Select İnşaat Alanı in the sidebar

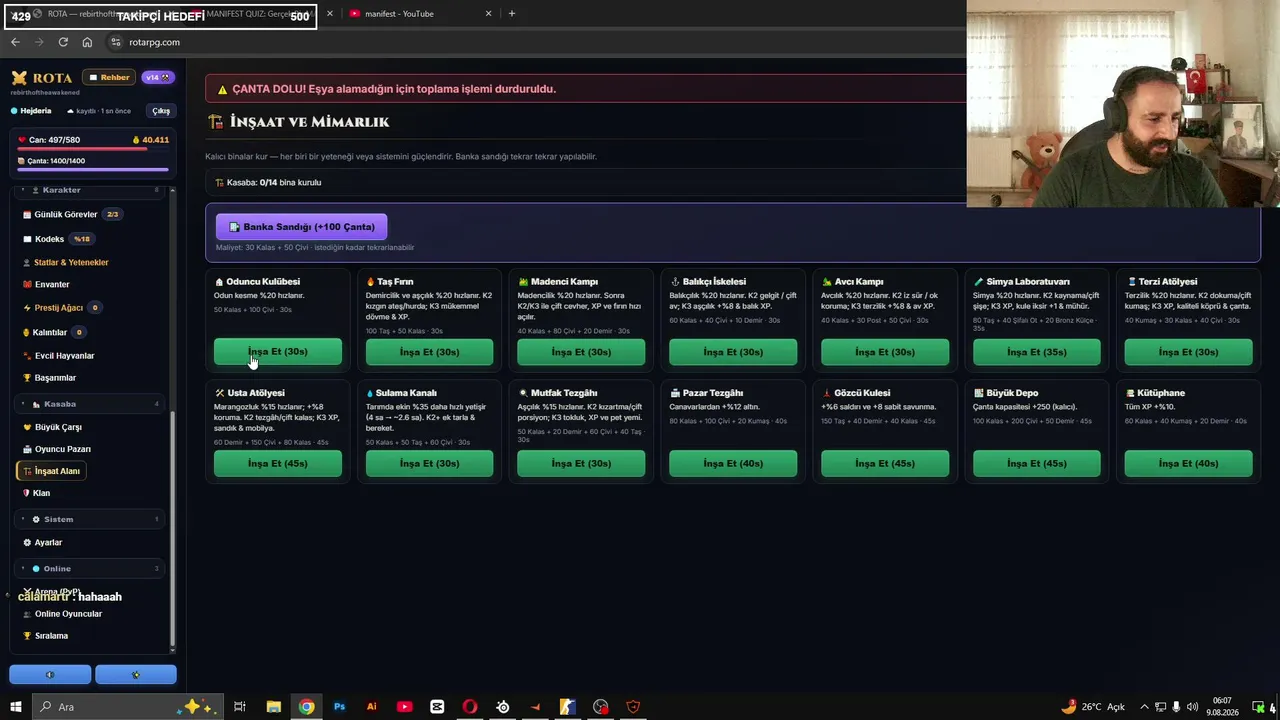(x=51, y=471)
